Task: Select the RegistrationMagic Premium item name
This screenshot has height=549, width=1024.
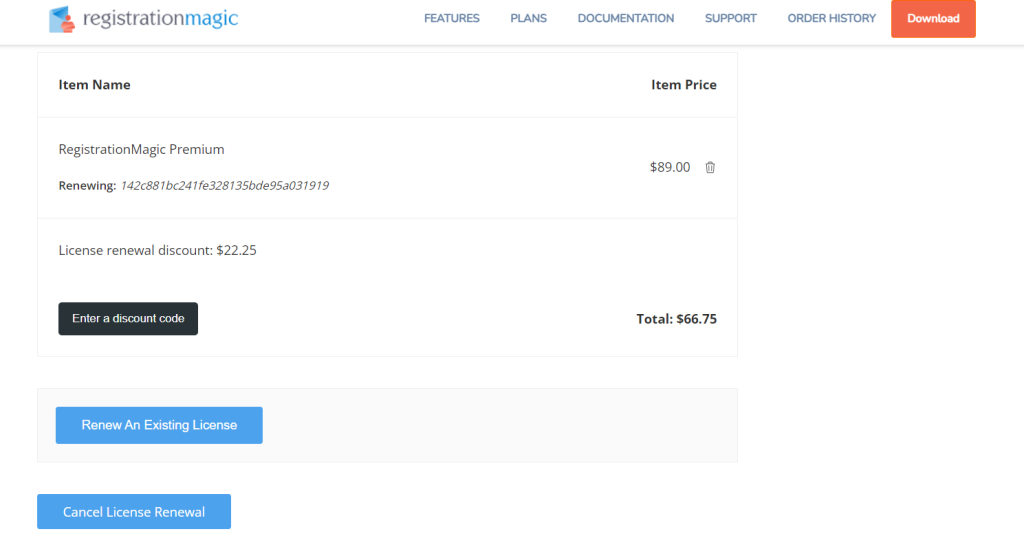Action: click(x=141, y=149)
